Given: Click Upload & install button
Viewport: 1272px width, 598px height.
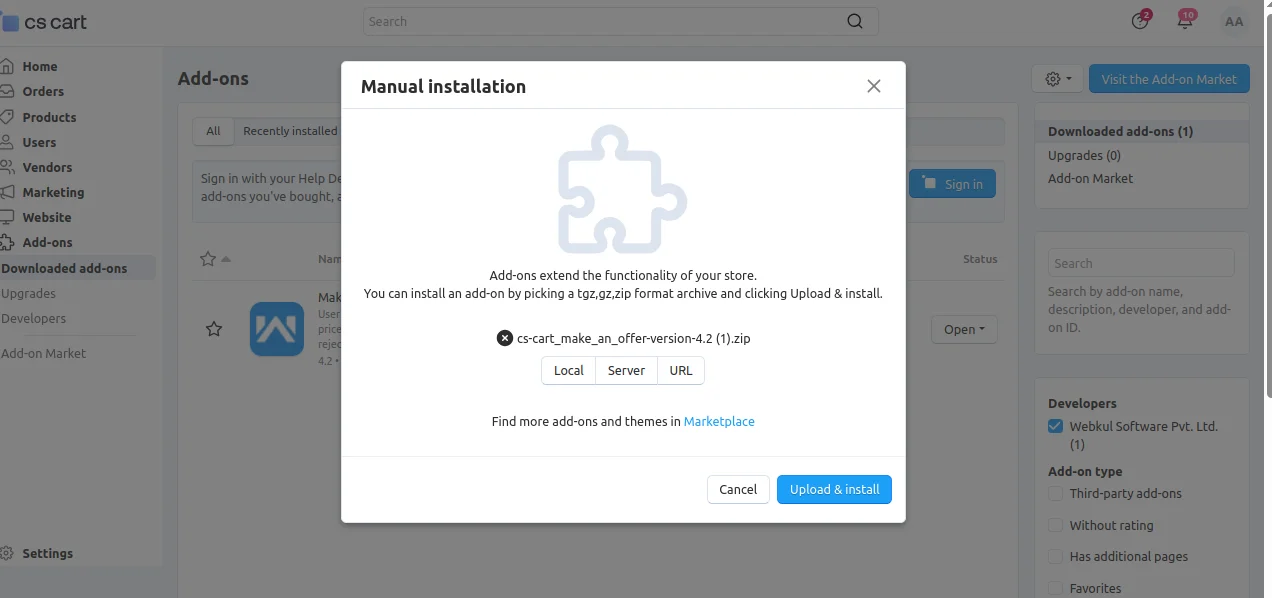Looking at the screenshot, I should (x=834, y=489).
